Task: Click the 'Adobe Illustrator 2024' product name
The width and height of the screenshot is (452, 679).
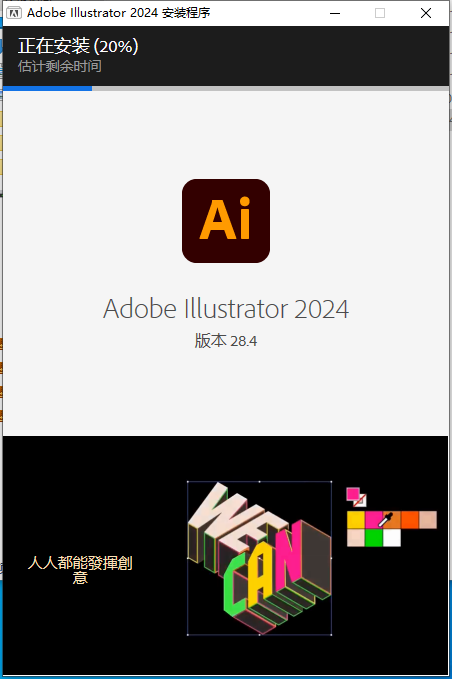Action: (226, 309)
